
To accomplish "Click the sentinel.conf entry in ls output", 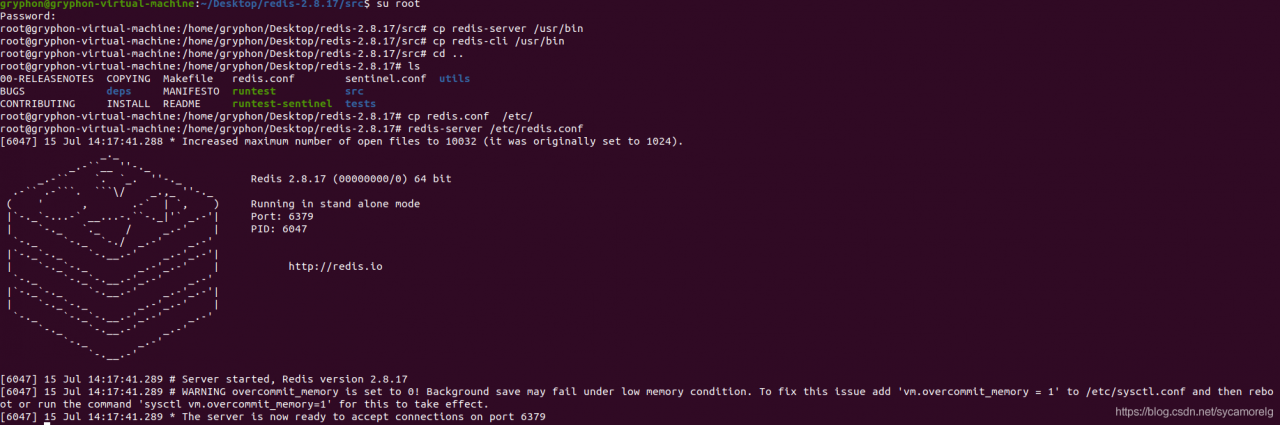I will click(385, 78).
